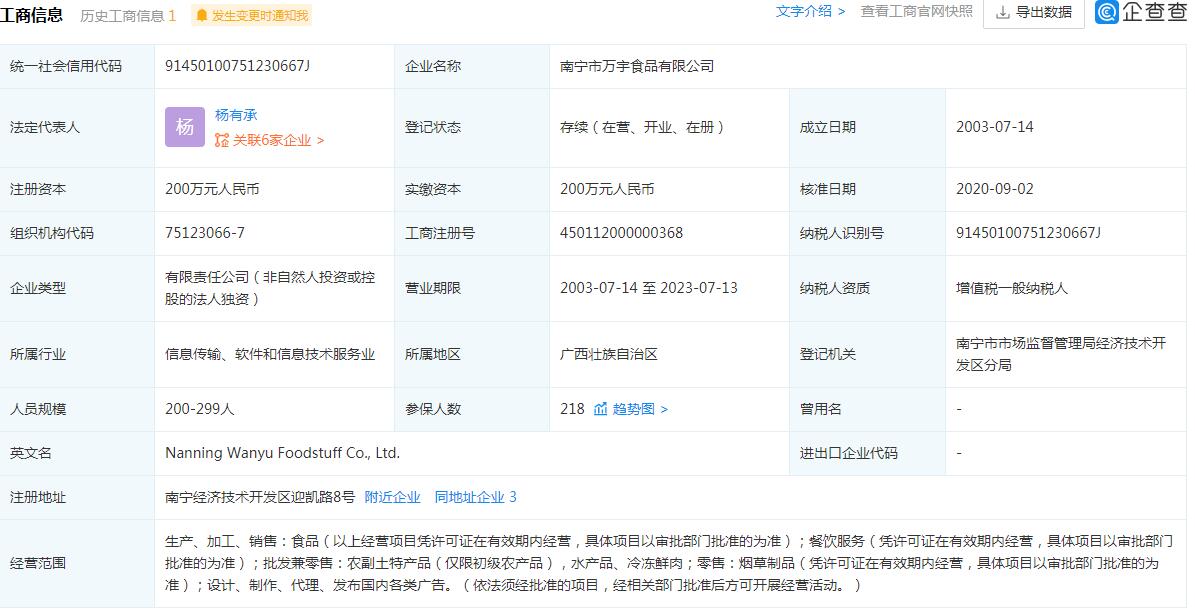
Task: Click establishment date 2003-07-14
Action: click(x=995, y=127)
